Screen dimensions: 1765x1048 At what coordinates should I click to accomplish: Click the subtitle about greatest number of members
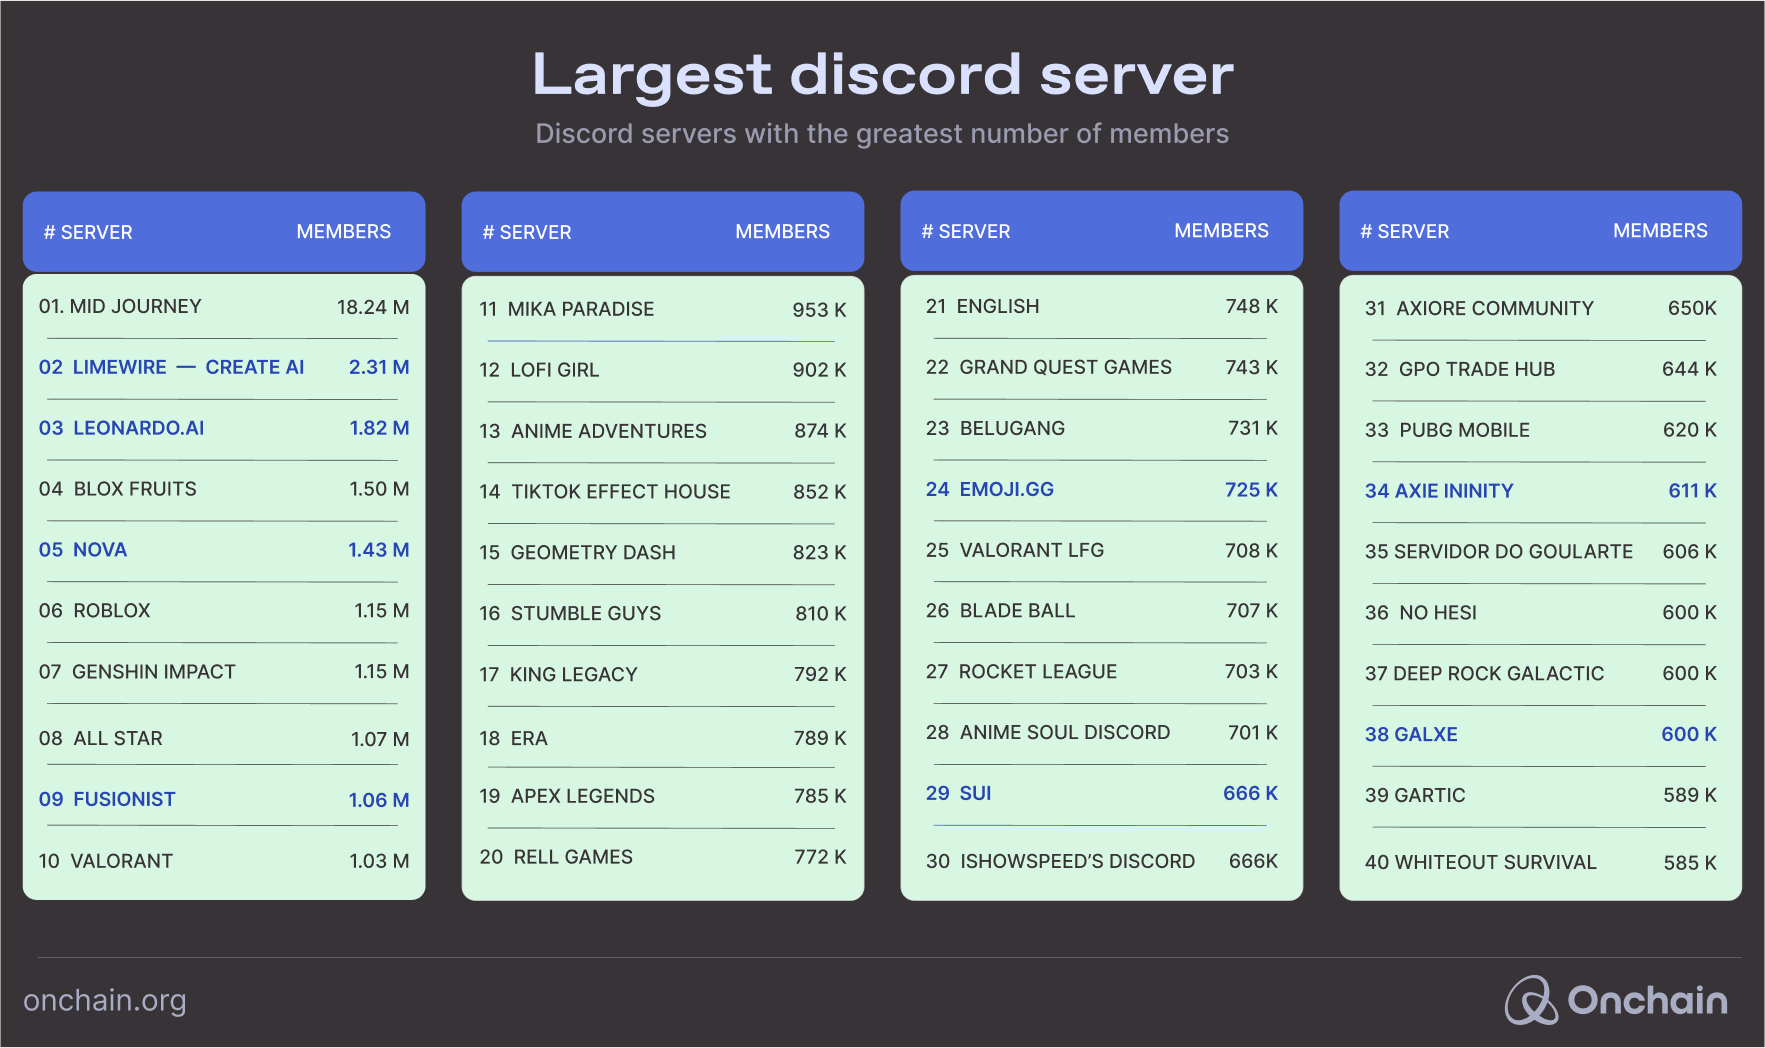pyautogui.click(x=882, y=134)
